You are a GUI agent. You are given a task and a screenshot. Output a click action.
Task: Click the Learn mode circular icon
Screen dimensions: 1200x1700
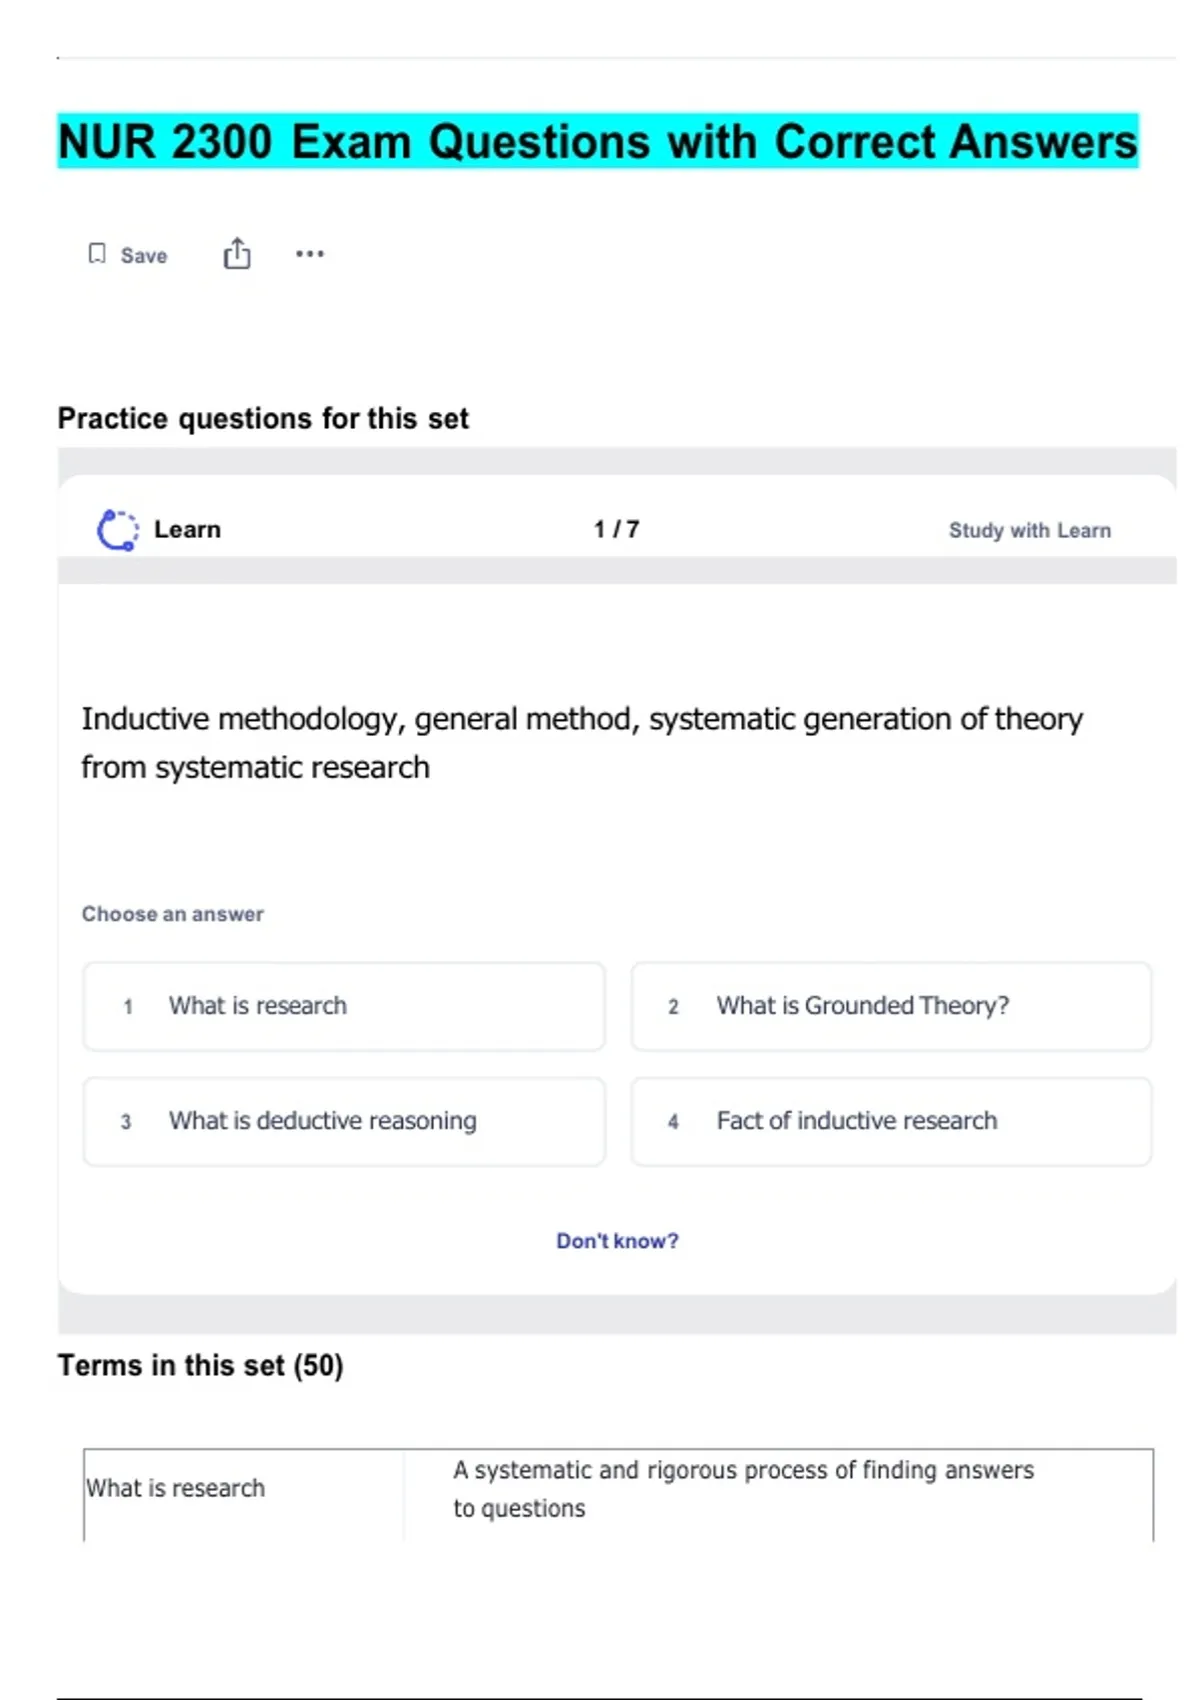pyautogui.click(x=117, y=530)
